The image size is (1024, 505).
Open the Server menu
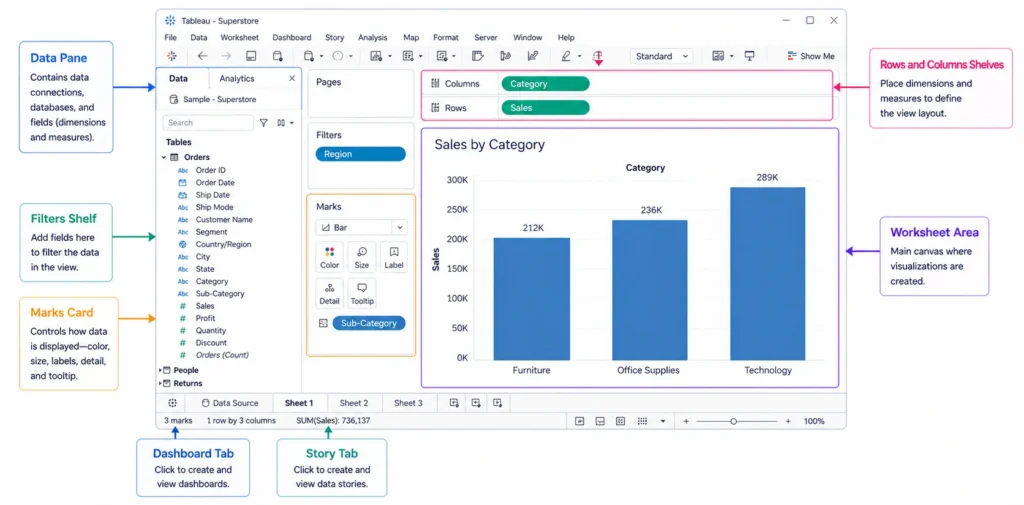click(x=486, y=38)
